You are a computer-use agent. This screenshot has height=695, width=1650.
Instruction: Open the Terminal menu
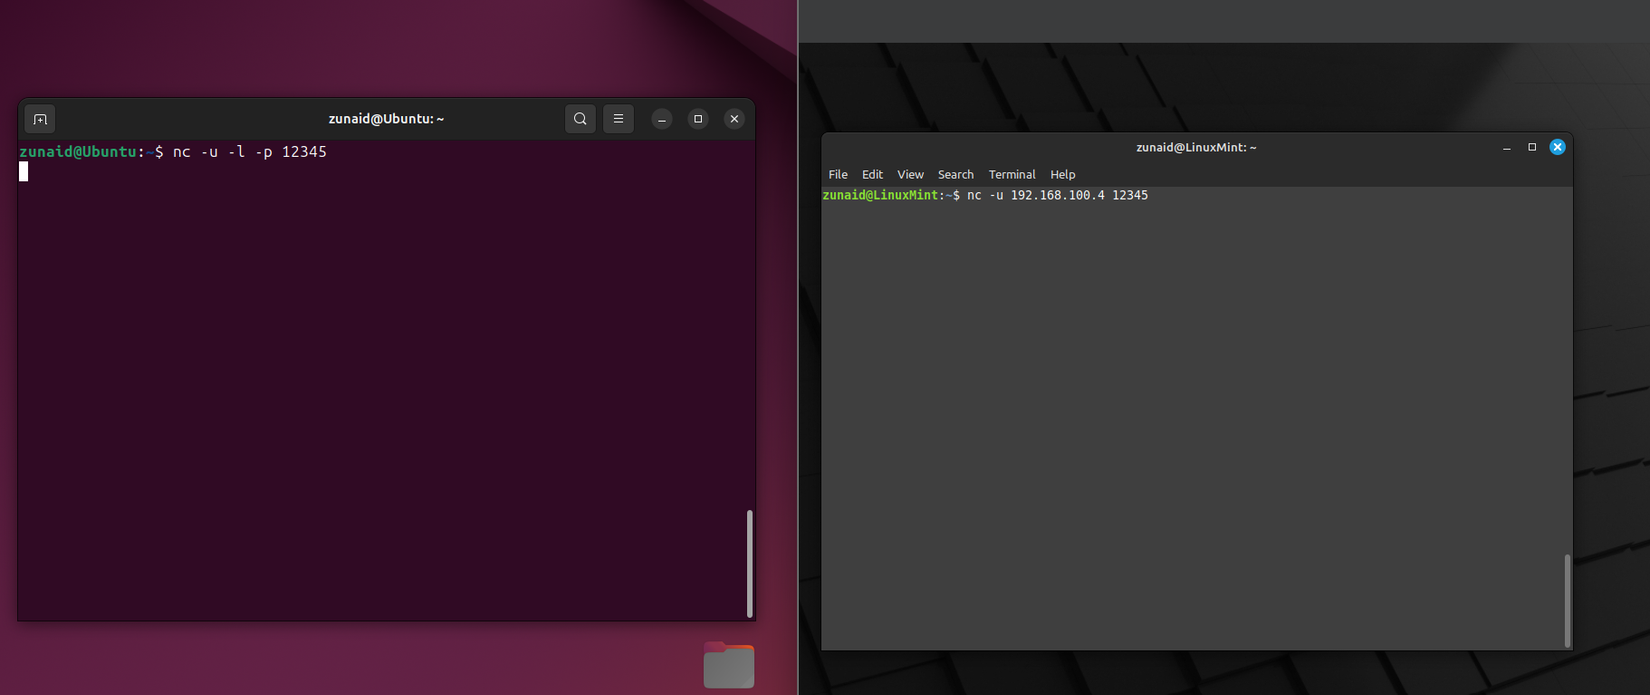[x=1012, y=175]
